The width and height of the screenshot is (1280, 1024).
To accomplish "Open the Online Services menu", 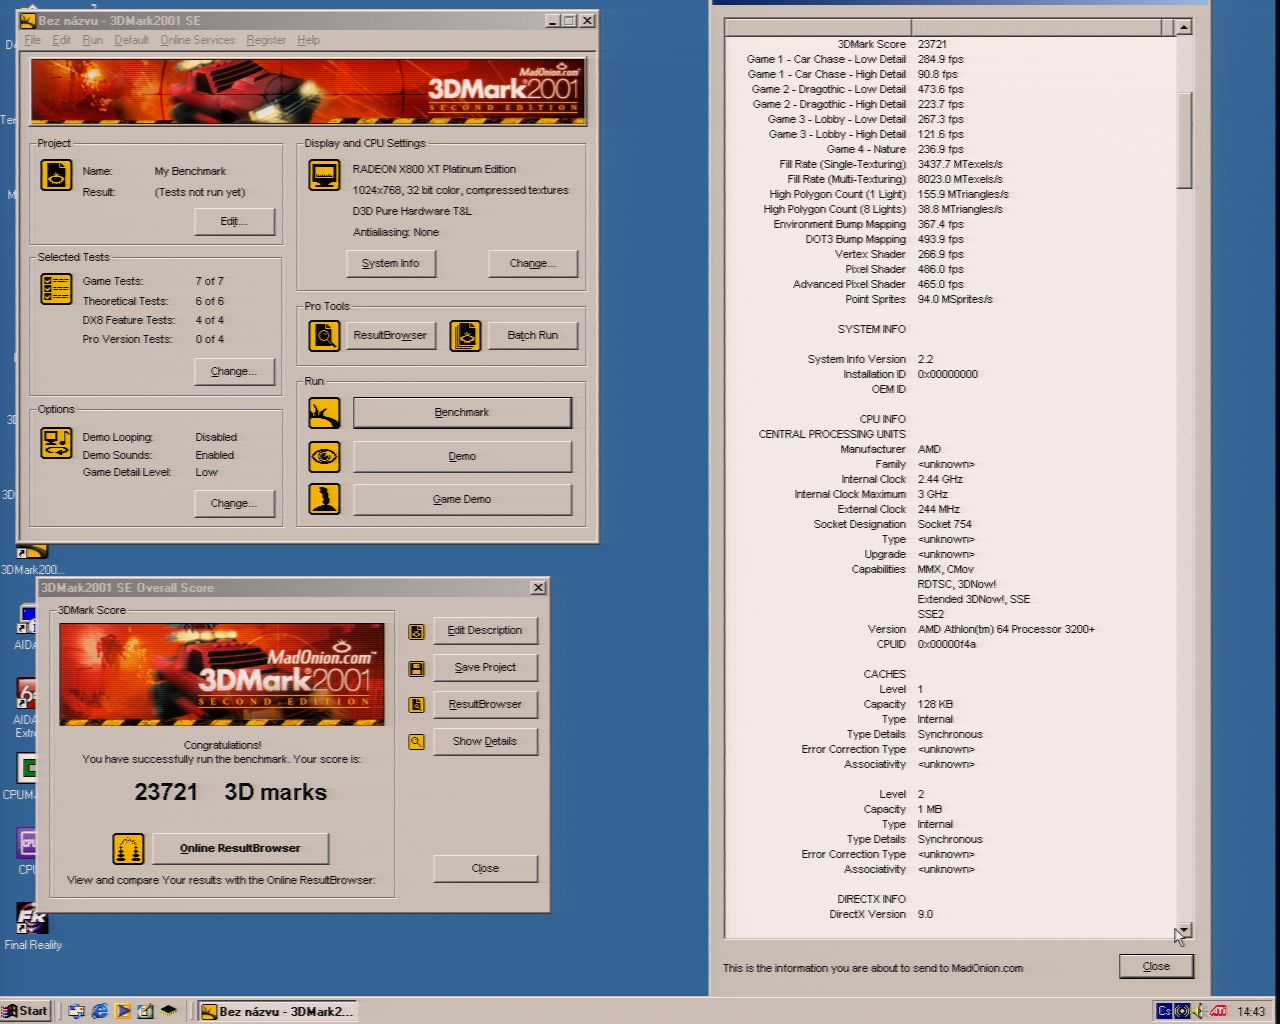I will click(x=197, y=40).
